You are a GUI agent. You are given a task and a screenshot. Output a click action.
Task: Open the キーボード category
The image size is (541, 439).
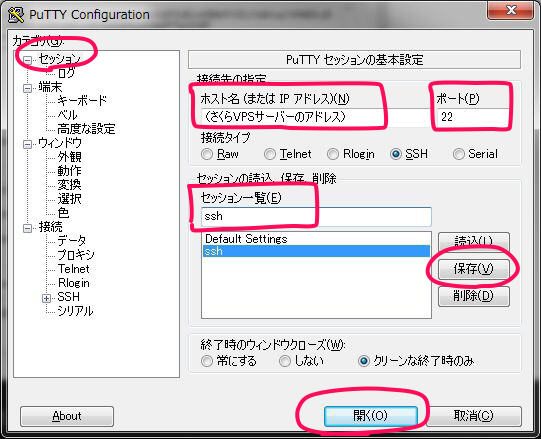82,101
